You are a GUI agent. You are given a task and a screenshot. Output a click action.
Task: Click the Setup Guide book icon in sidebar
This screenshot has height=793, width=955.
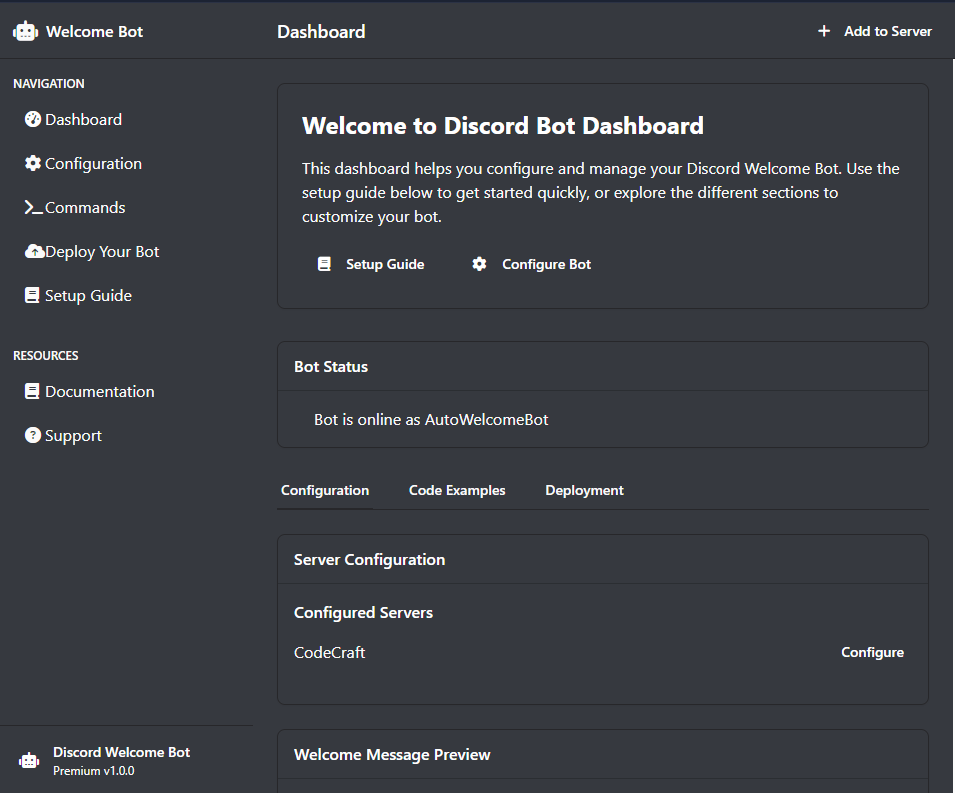[33, 296]
